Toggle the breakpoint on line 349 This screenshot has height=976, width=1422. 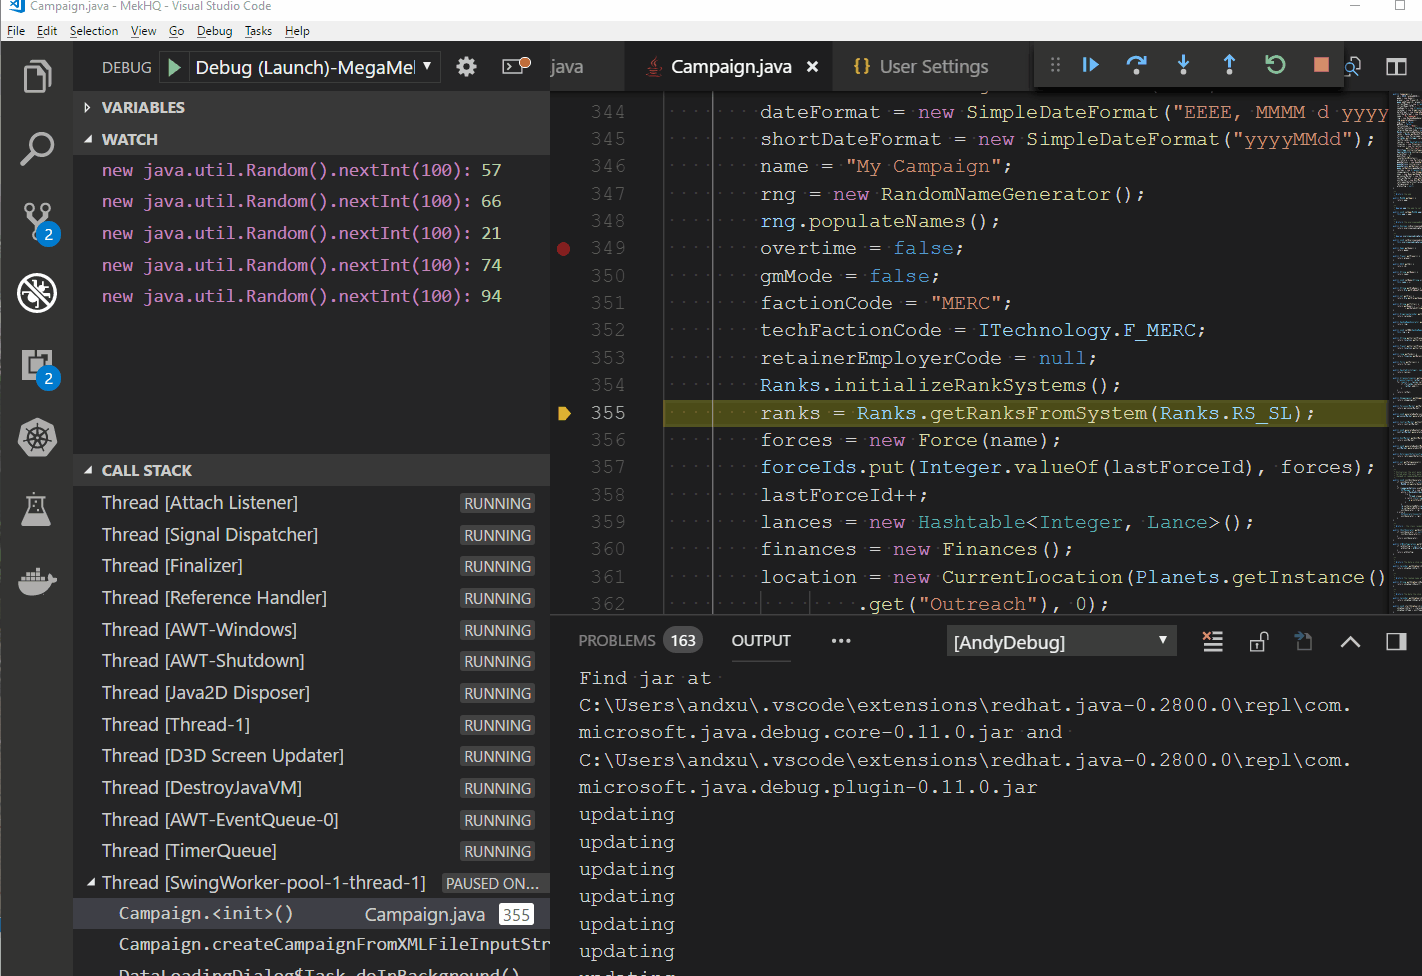(563, 248)
